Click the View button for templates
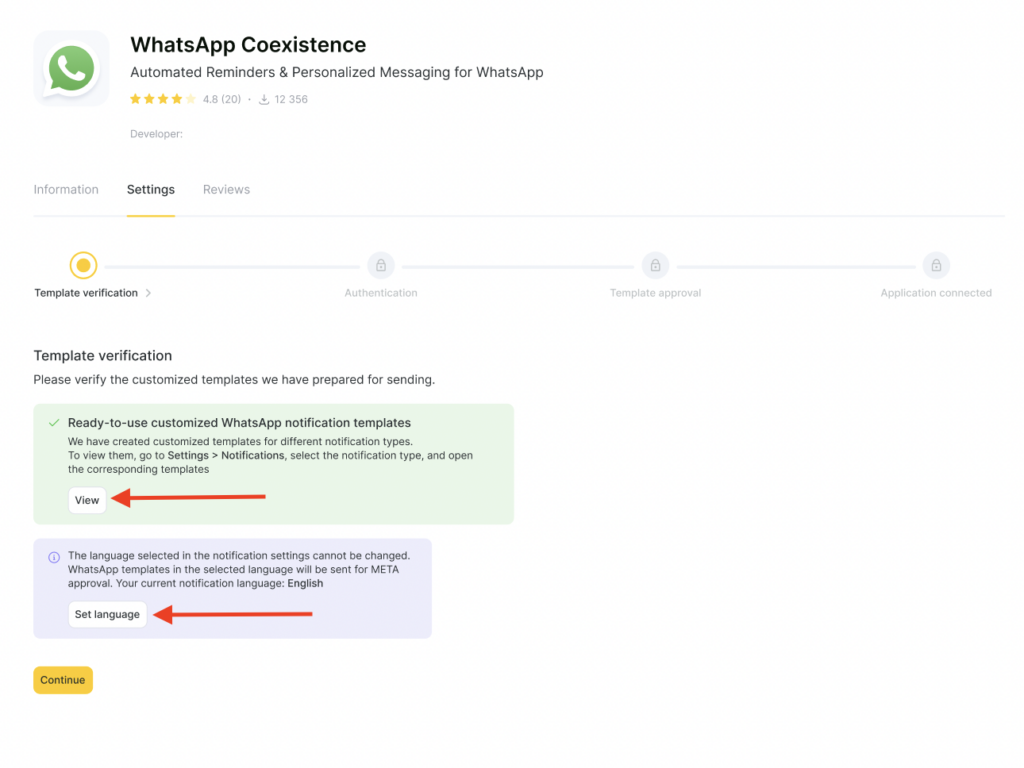This screenshot has height=768, width=1024. pyautogui.click(x=87, y=500)
